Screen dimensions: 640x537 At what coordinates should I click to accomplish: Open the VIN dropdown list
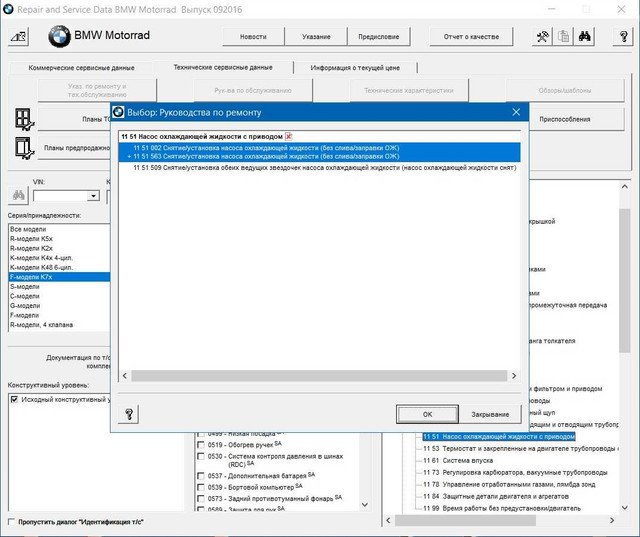tap(93, 196)
